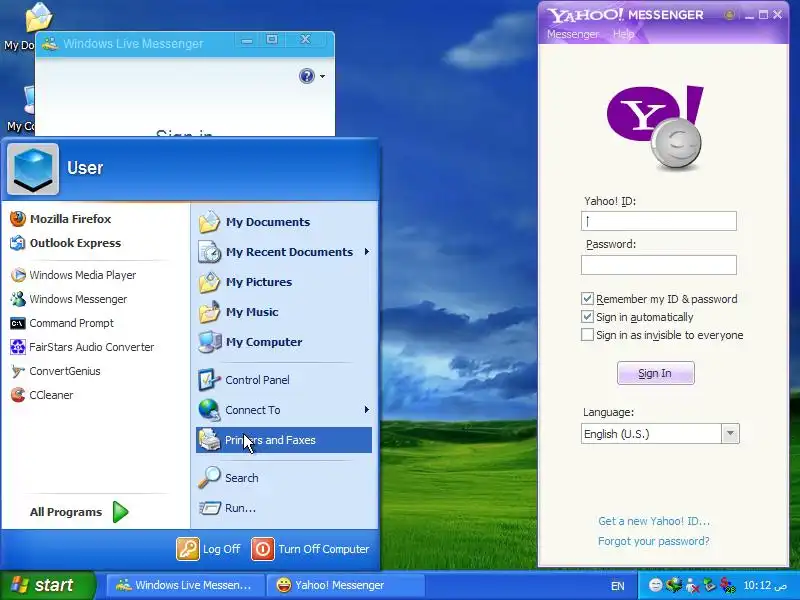
Task: Click the Log Off button
Action: 208,549
